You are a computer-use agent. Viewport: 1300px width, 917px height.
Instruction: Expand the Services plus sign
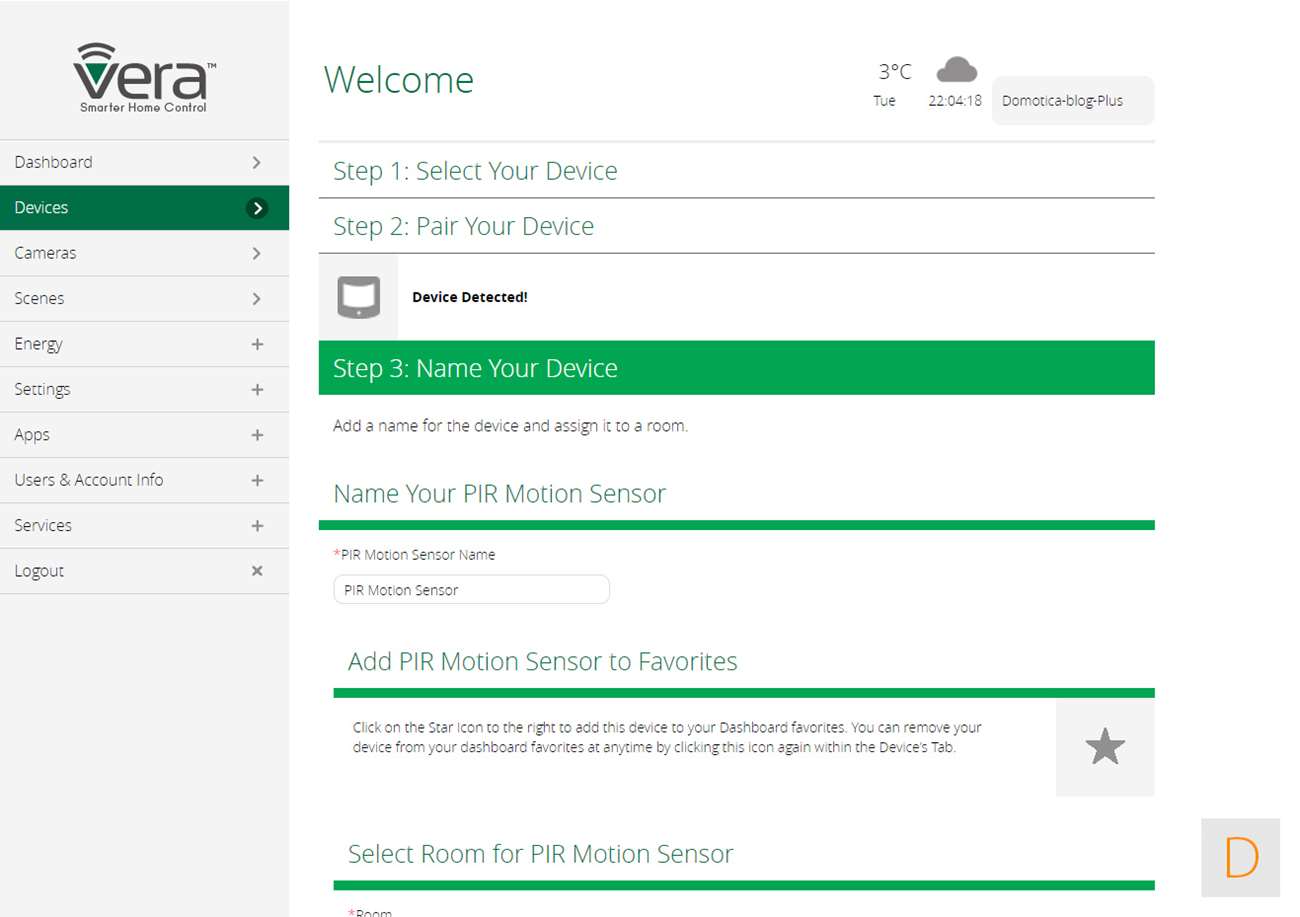coord(257,526)
